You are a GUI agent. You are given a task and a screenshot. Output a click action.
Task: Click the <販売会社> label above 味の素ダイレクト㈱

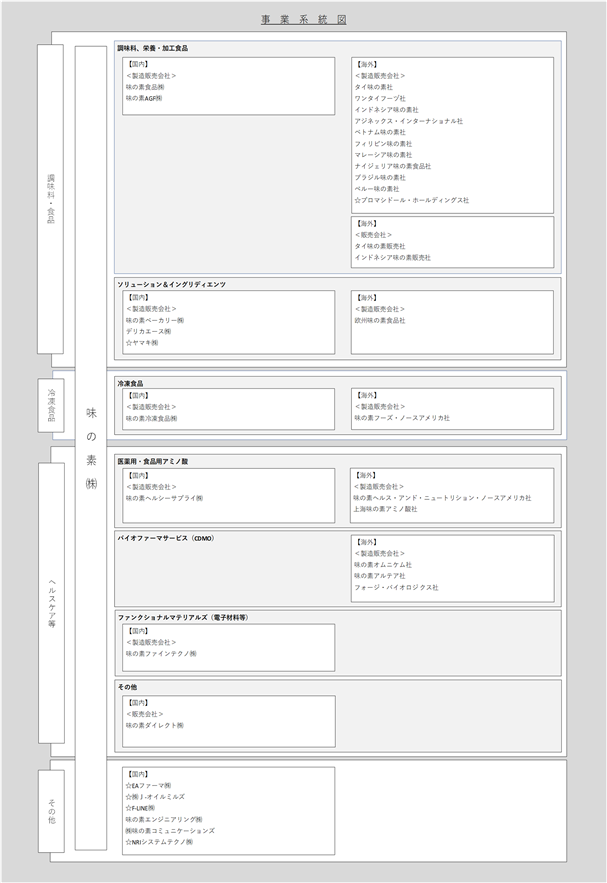145,714
